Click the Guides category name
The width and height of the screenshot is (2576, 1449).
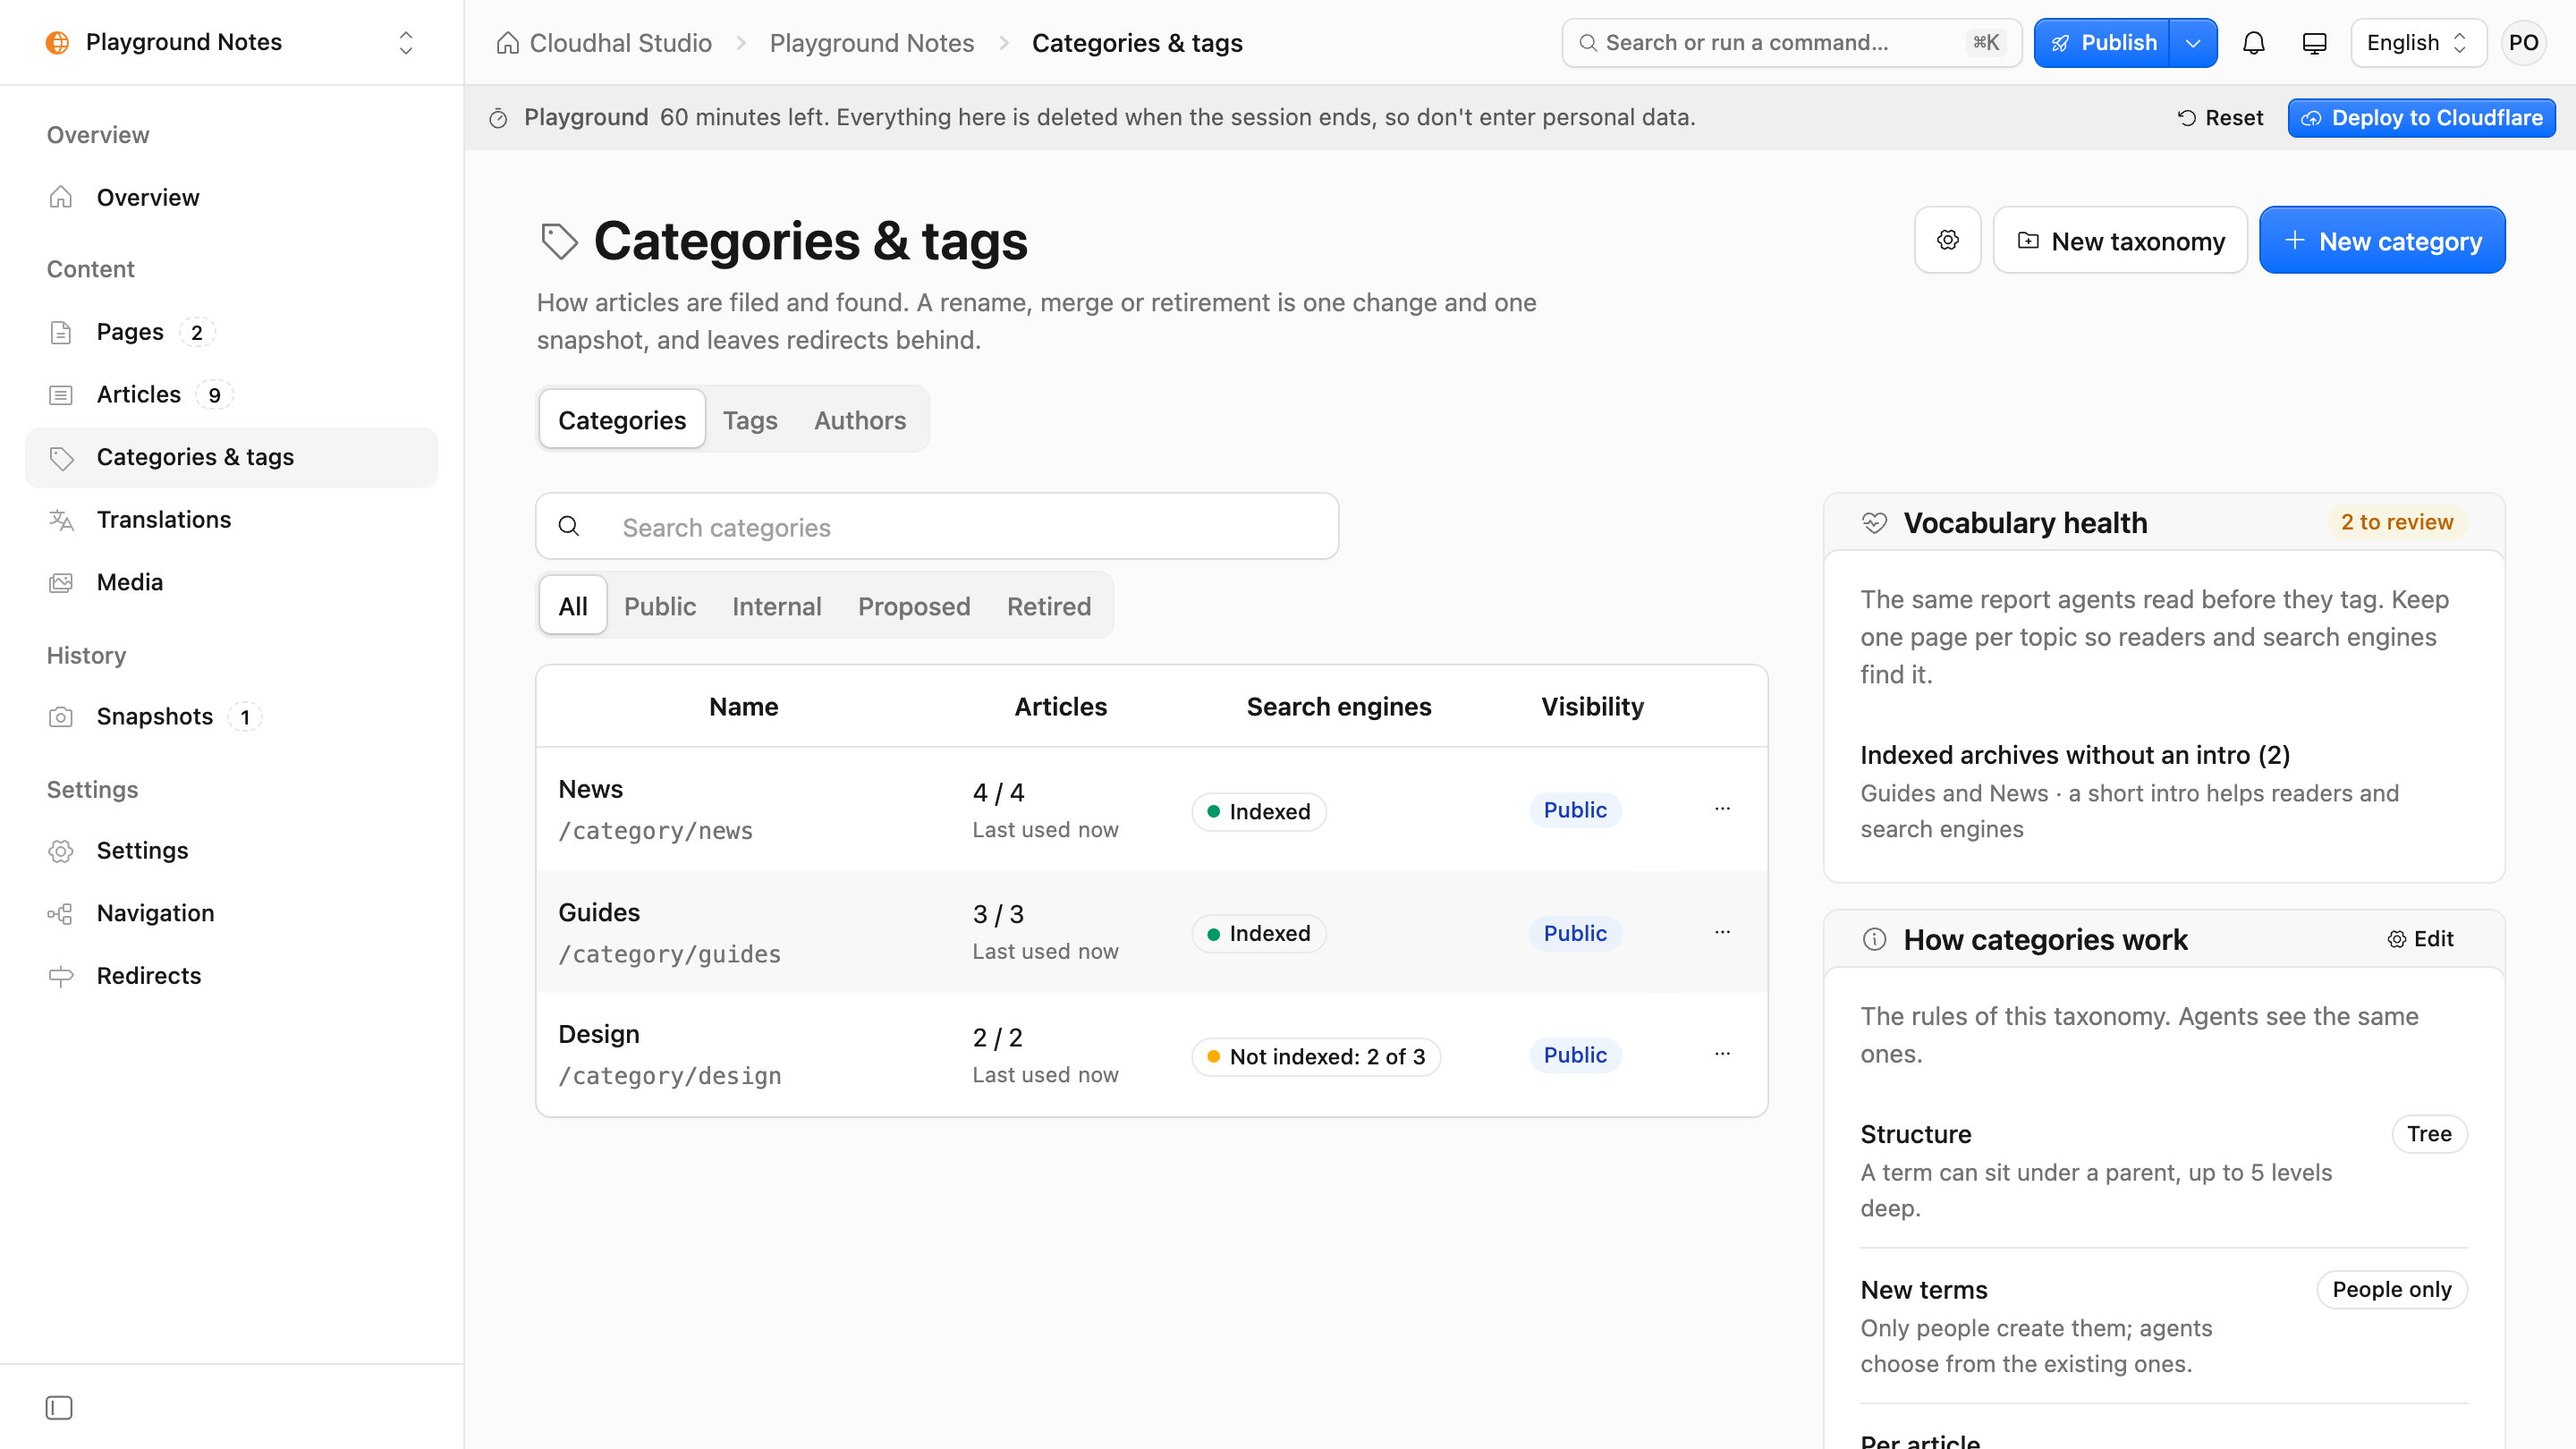599,912
